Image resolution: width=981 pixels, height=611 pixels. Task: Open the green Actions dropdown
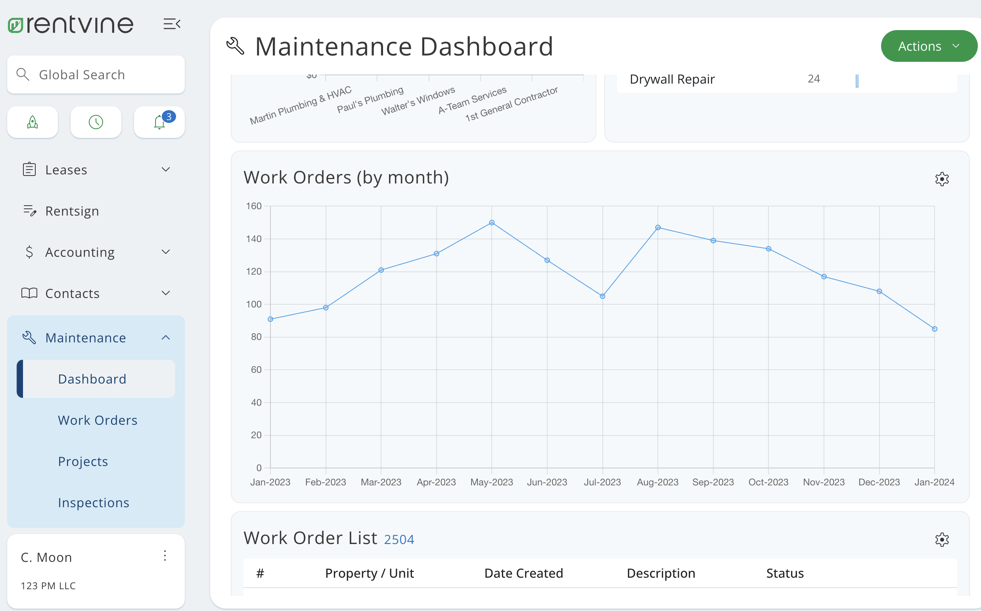(928, 46)
